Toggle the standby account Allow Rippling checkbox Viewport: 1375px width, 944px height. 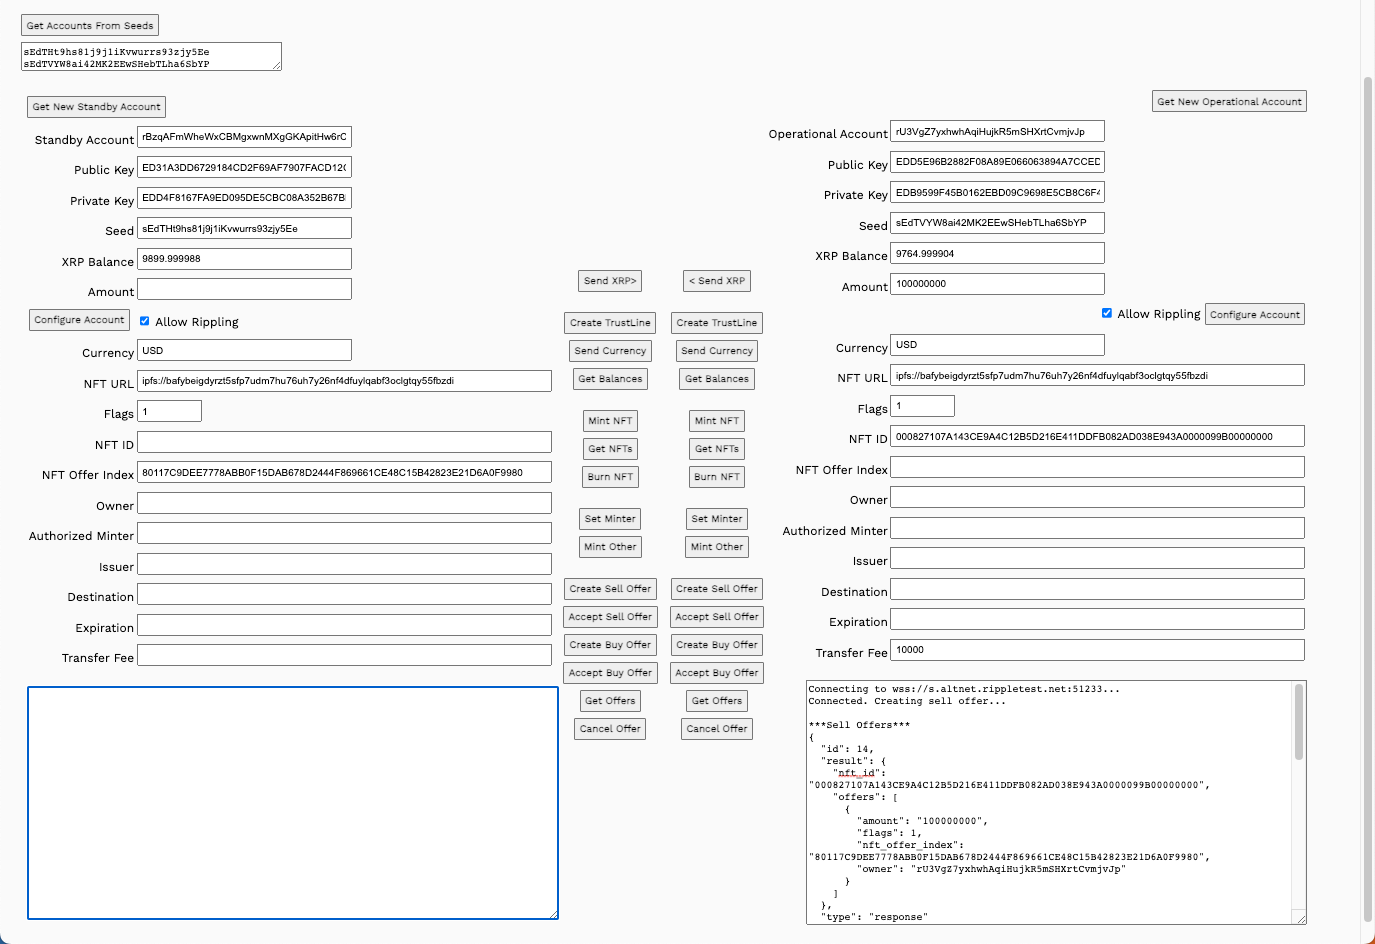(x=145, y=321)
